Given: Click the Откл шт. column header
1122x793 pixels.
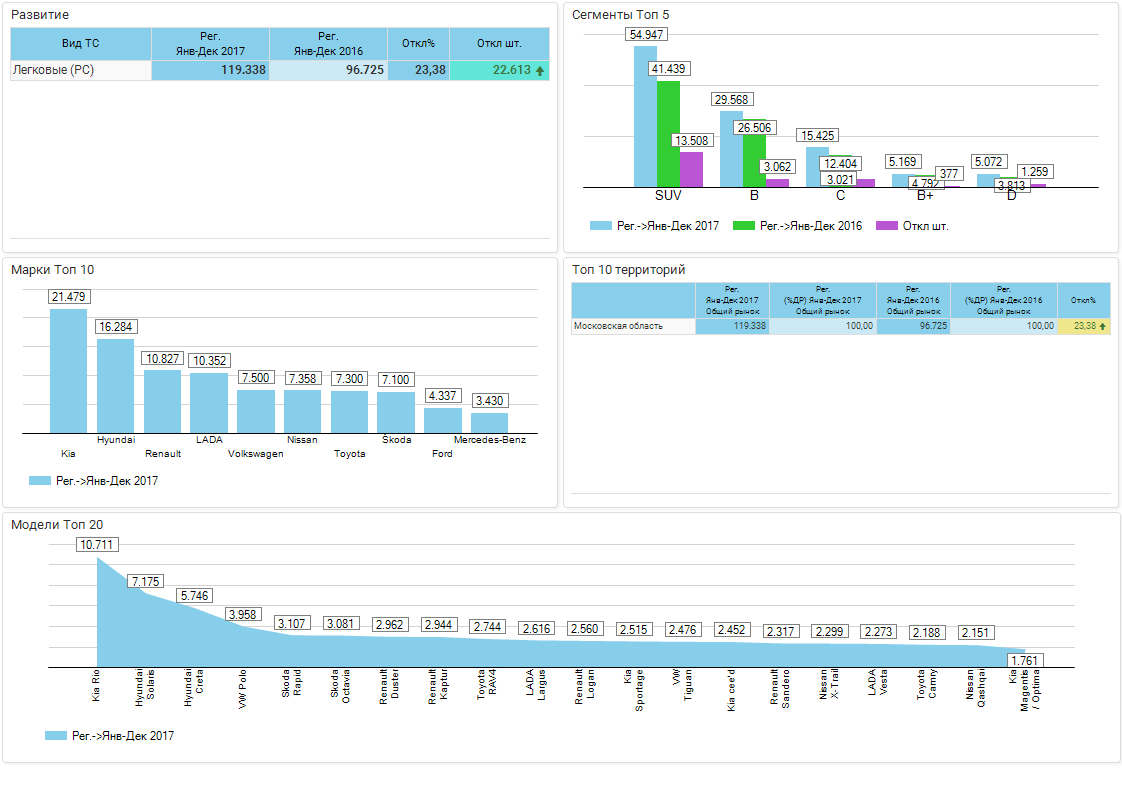Looking at the screenshot, I should pos(499,44).
